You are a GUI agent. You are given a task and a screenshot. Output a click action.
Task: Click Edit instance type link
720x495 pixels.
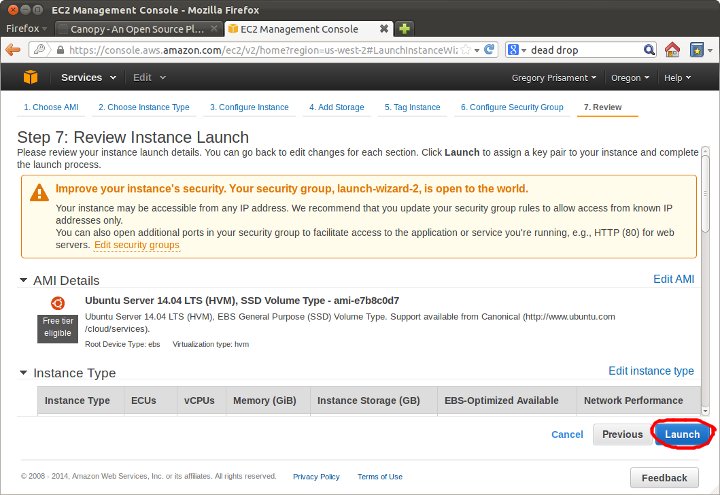tap(651, 371)
